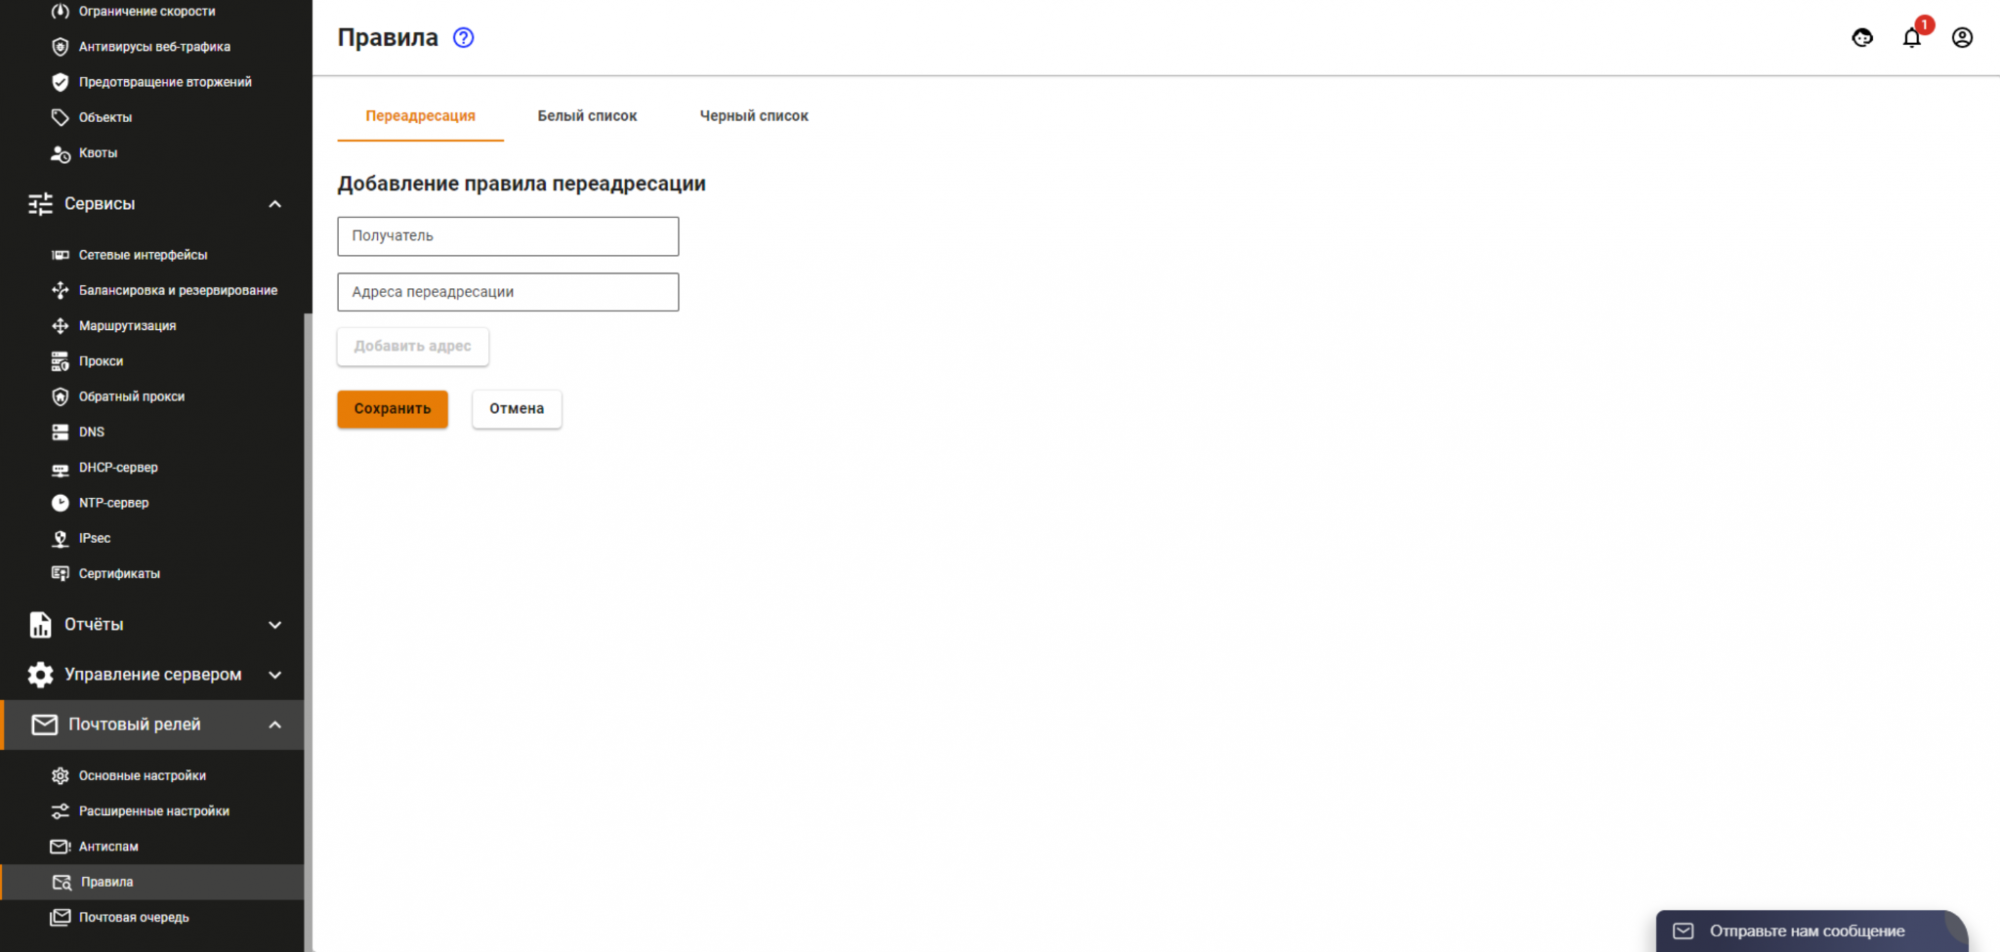Switch to the Переадресация tab

(x=420, y=116)
